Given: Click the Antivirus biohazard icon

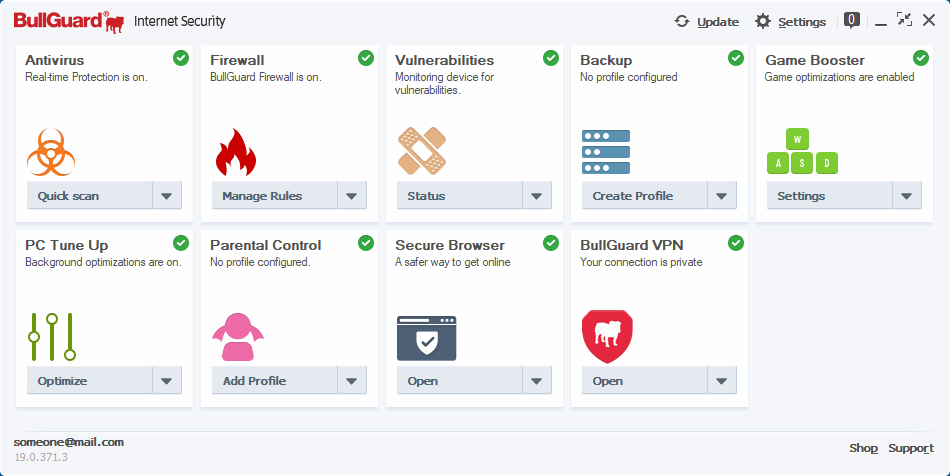Looking at the screenshot, I should coord(51,152).
